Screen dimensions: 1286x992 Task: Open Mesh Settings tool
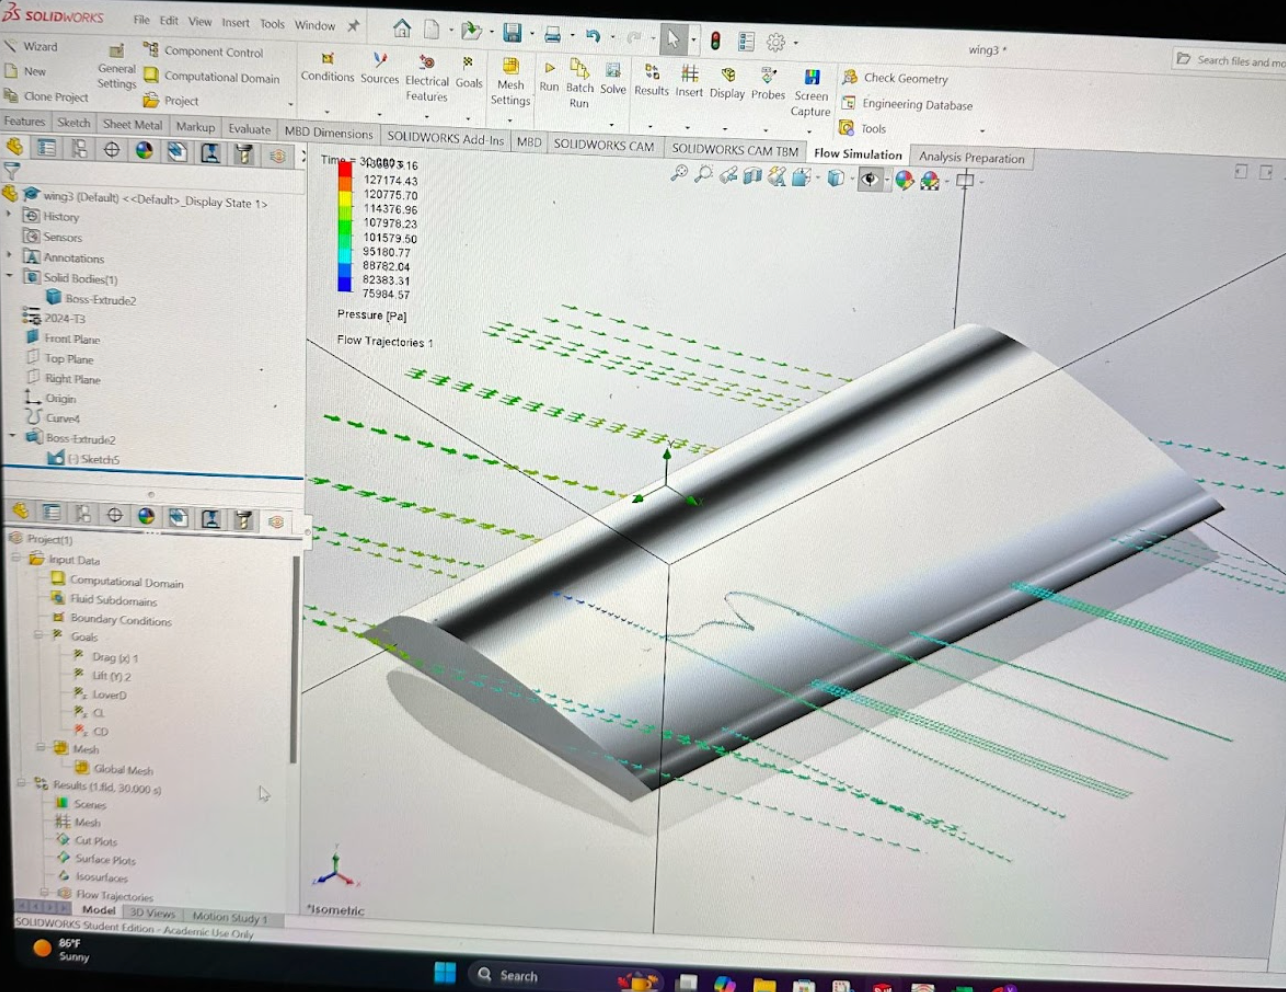pos(510,81)
